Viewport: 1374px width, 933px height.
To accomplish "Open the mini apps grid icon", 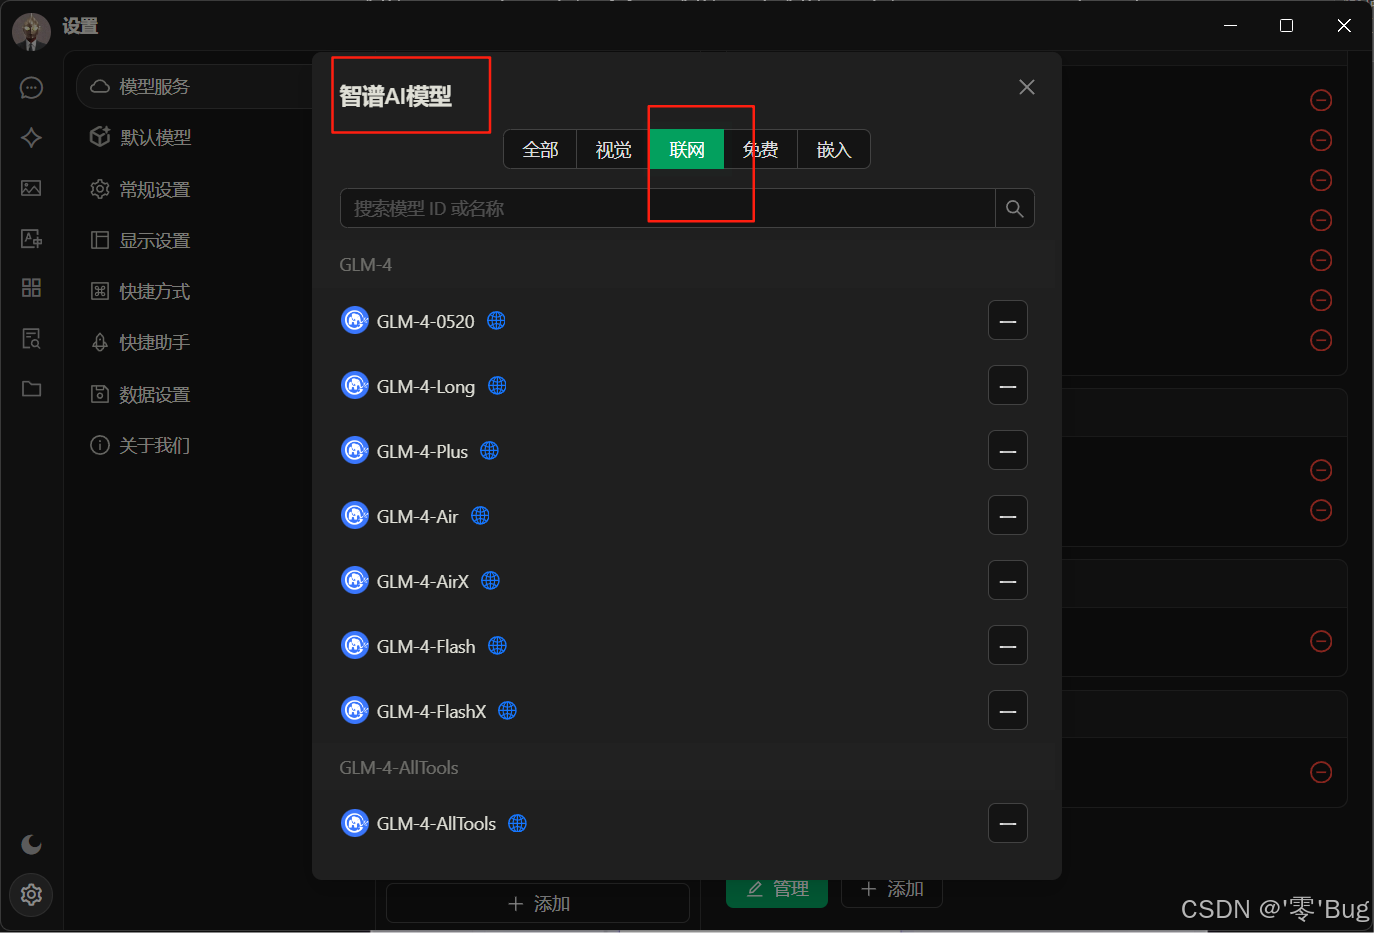I will 31,288.
